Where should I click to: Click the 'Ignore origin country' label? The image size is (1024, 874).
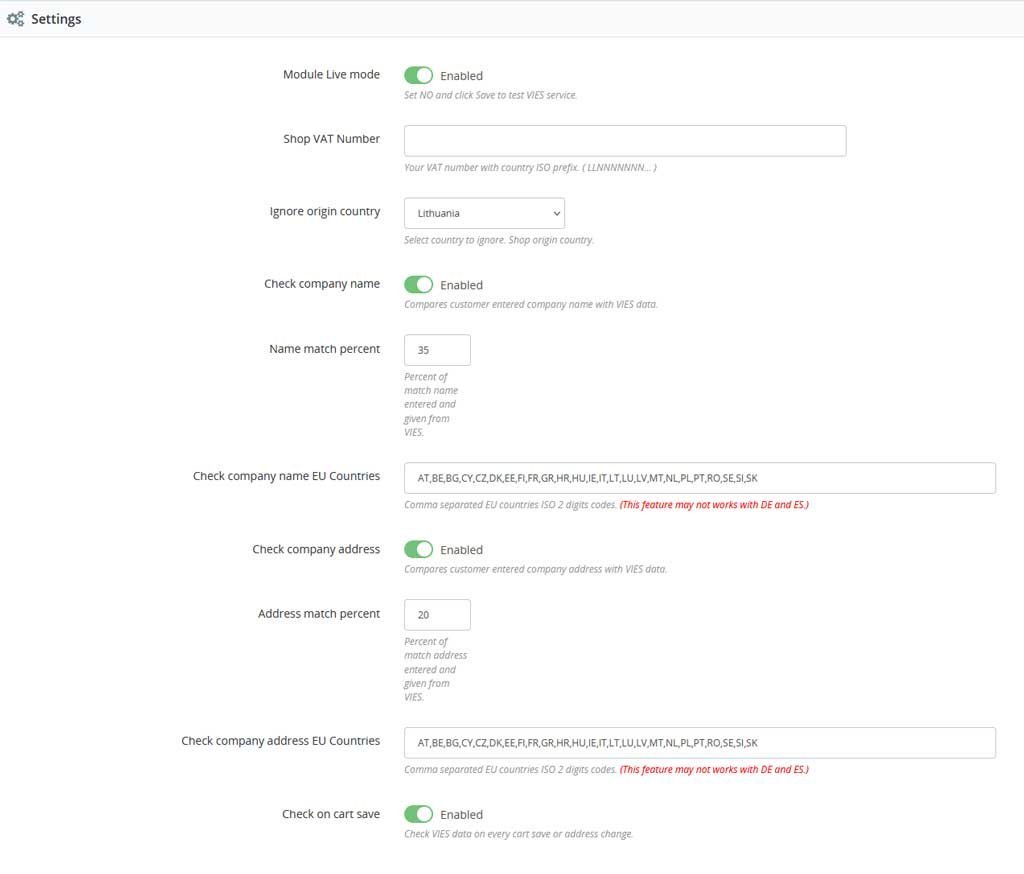[325, 212]
